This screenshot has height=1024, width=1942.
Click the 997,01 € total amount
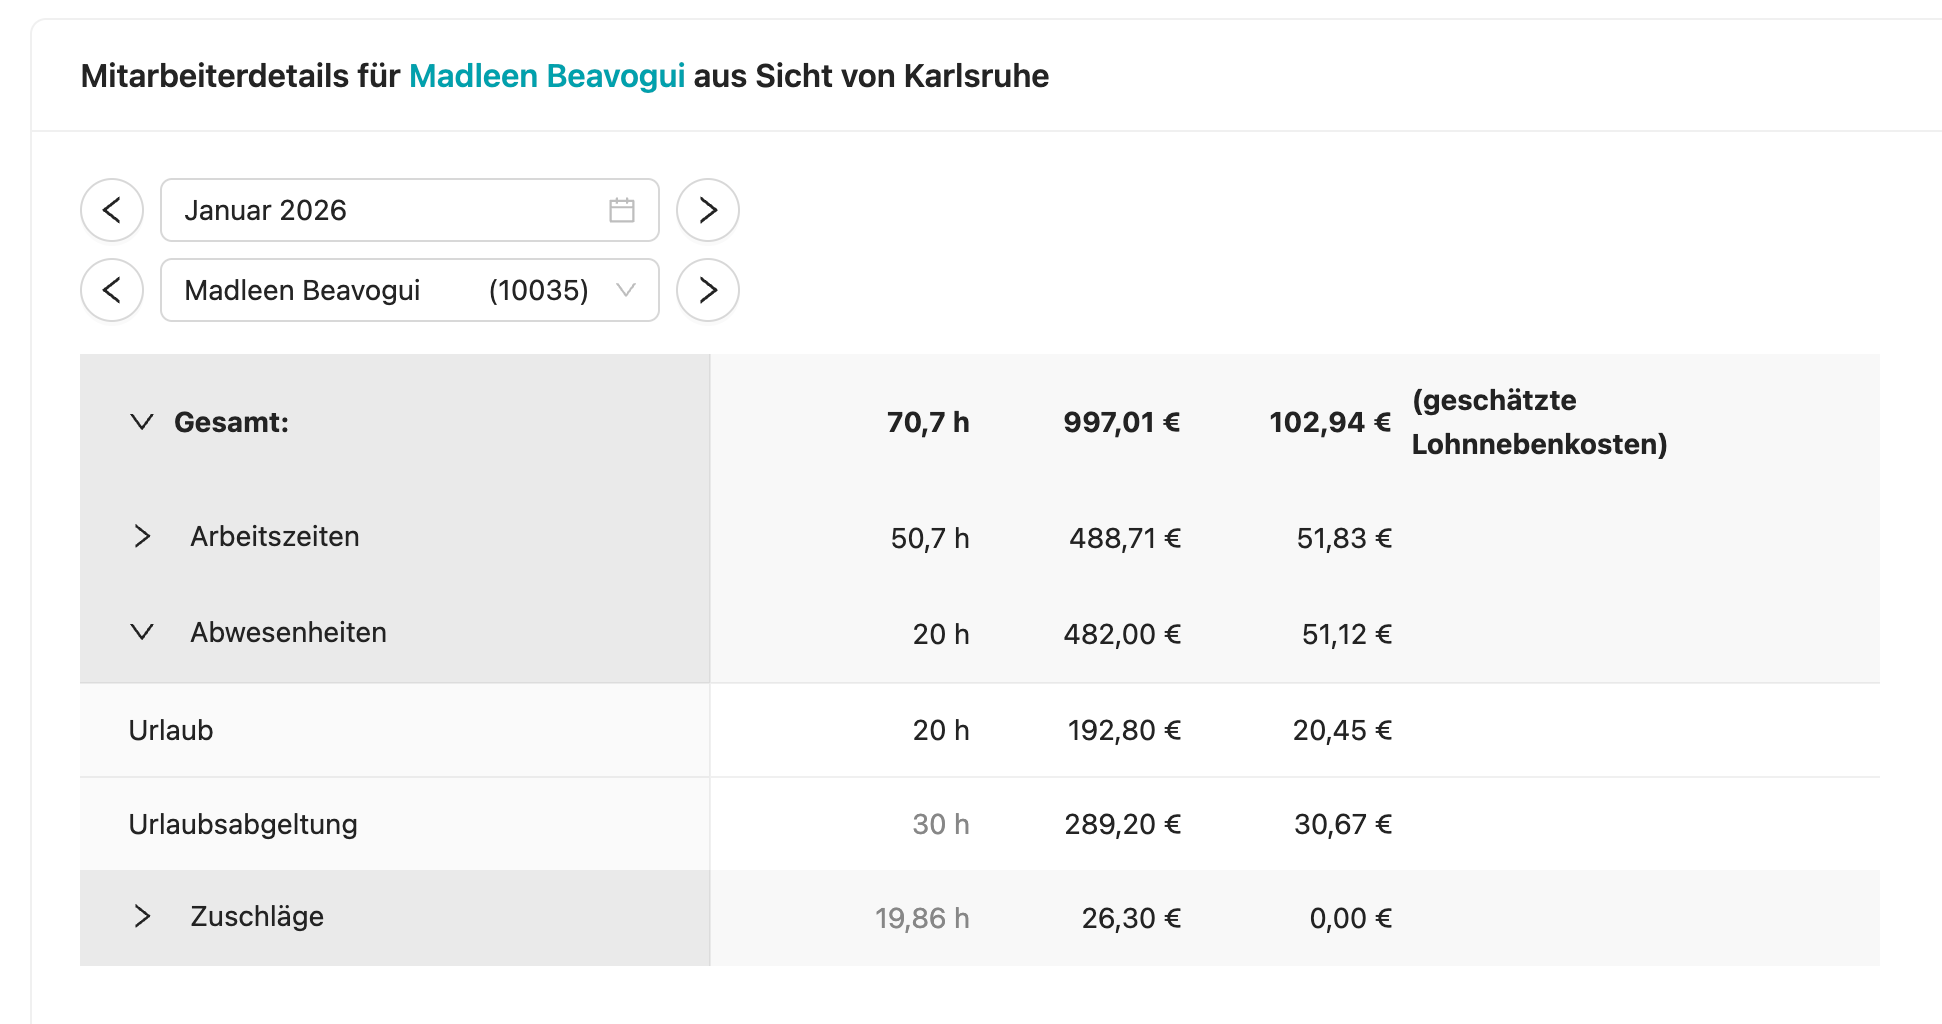pyautogui.click(x=1122, y=422)
